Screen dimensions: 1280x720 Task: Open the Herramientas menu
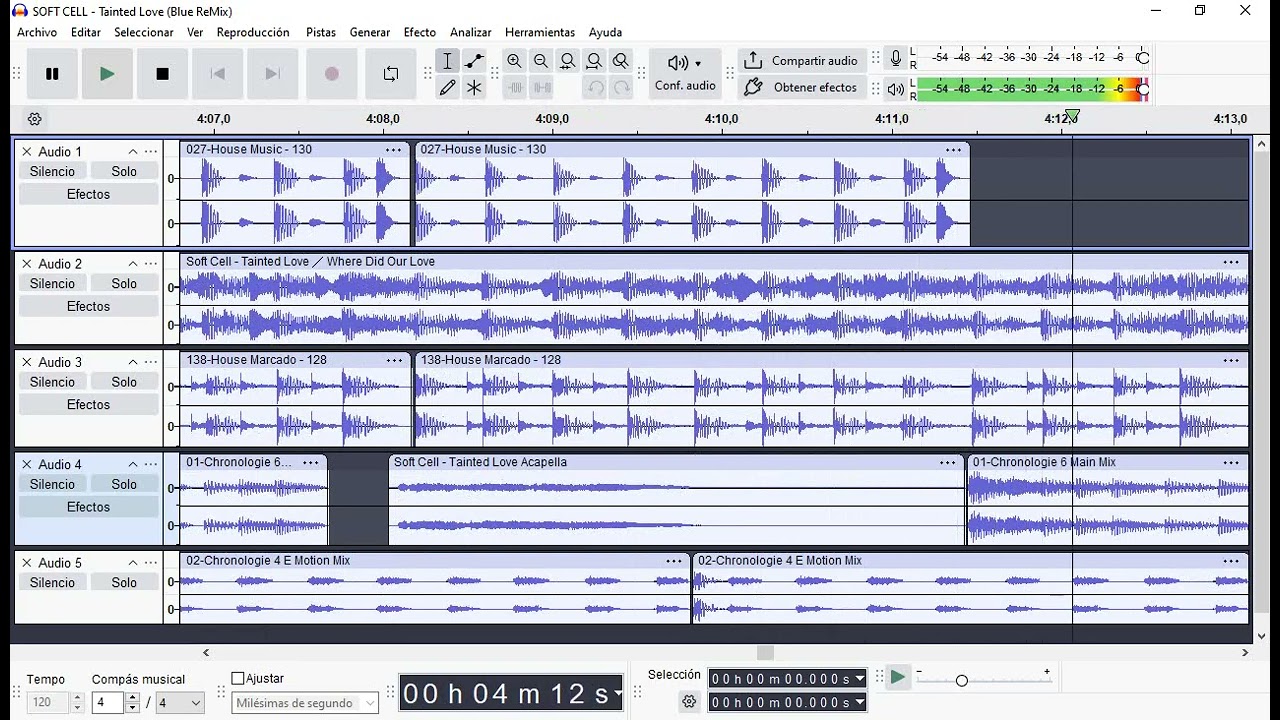tap(540, 32)
